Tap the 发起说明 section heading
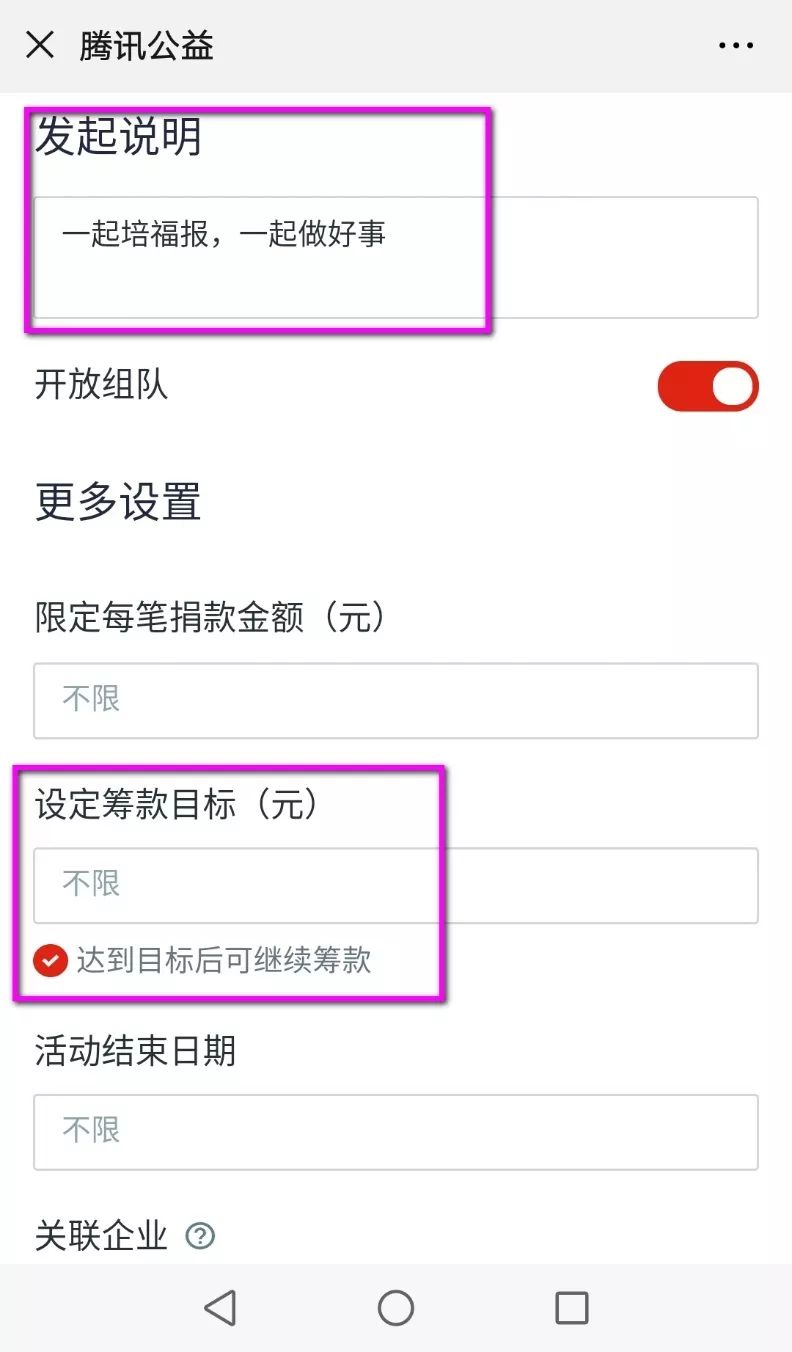The image size is (792, 1352). click(x=118, y=136)
